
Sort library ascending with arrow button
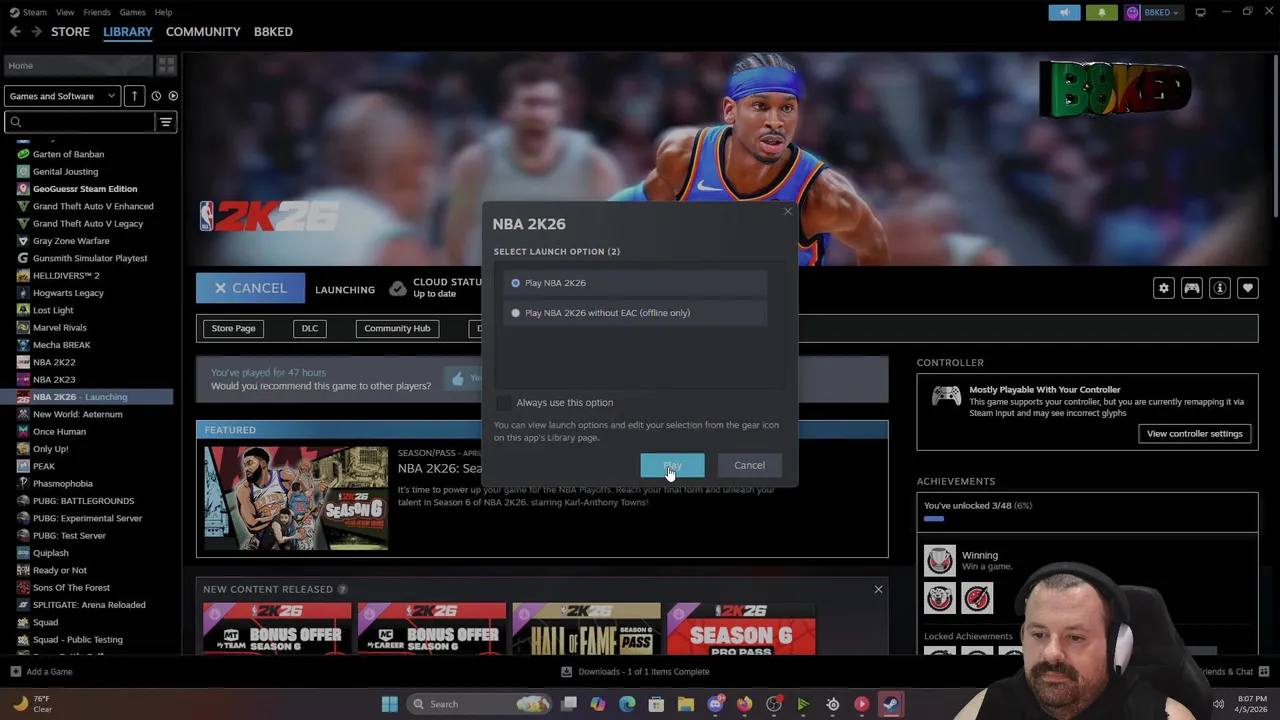[134, 96]
